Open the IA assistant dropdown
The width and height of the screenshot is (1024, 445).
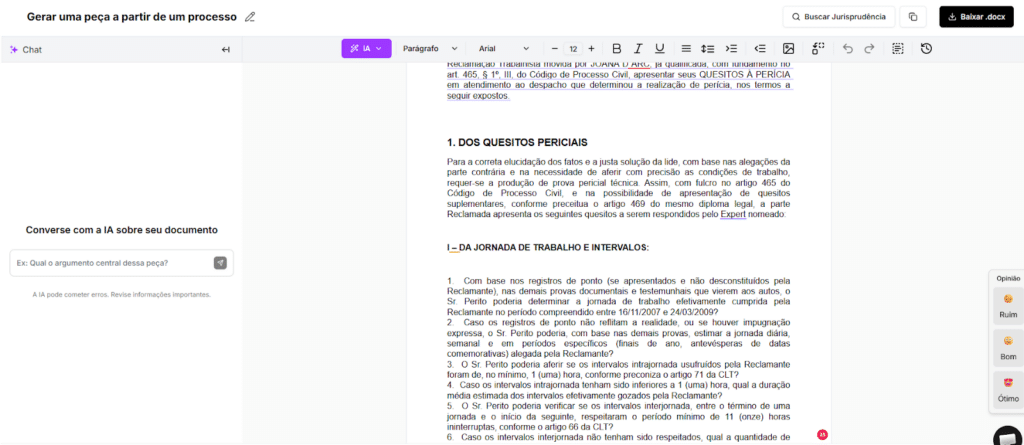pyautogui.click(x=366, y=48)
